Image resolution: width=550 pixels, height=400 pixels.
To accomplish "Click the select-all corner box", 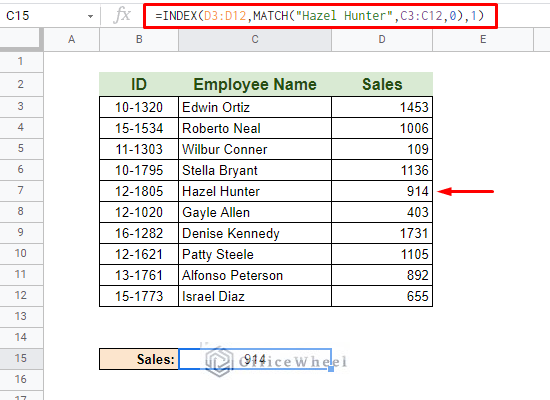I will (21, 39).
